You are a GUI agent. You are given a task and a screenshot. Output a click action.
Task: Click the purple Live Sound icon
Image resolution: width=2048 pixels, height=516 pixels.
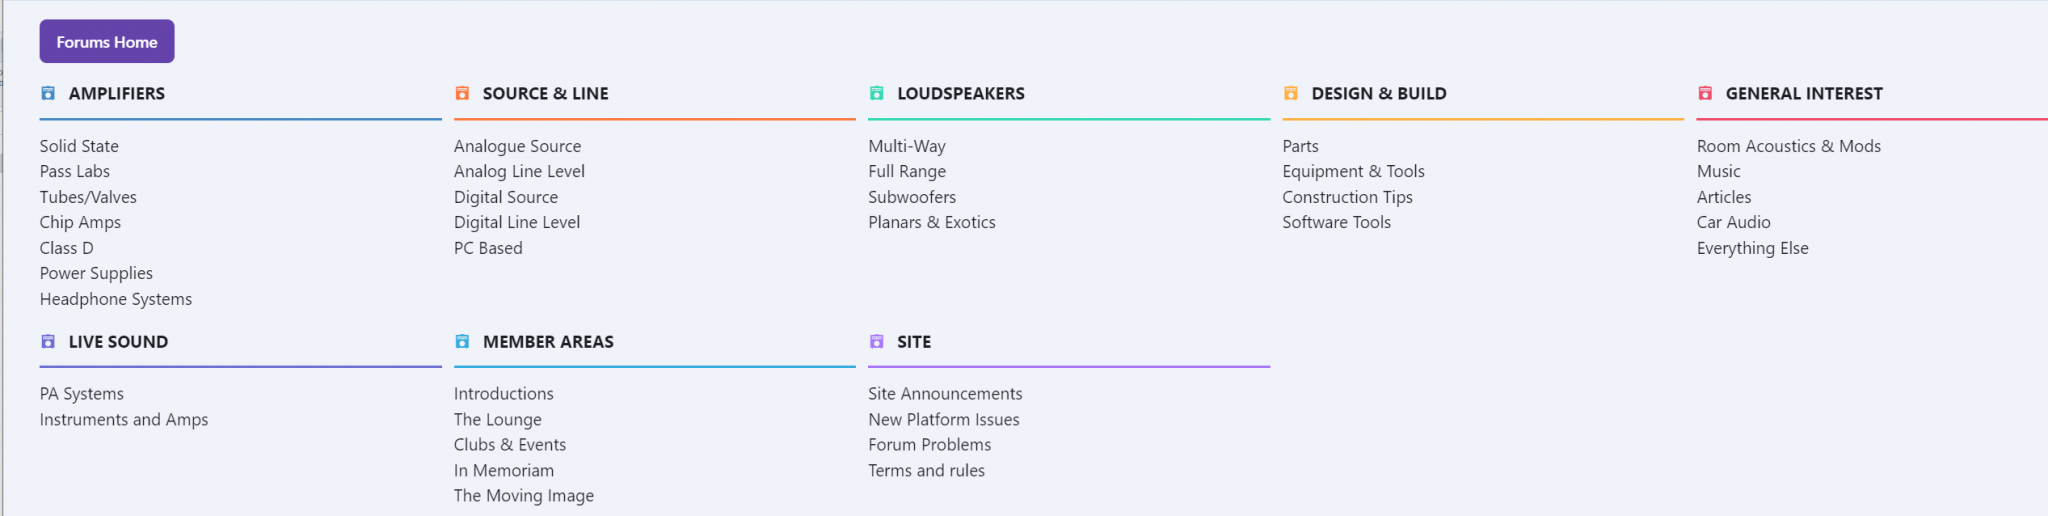47,341
